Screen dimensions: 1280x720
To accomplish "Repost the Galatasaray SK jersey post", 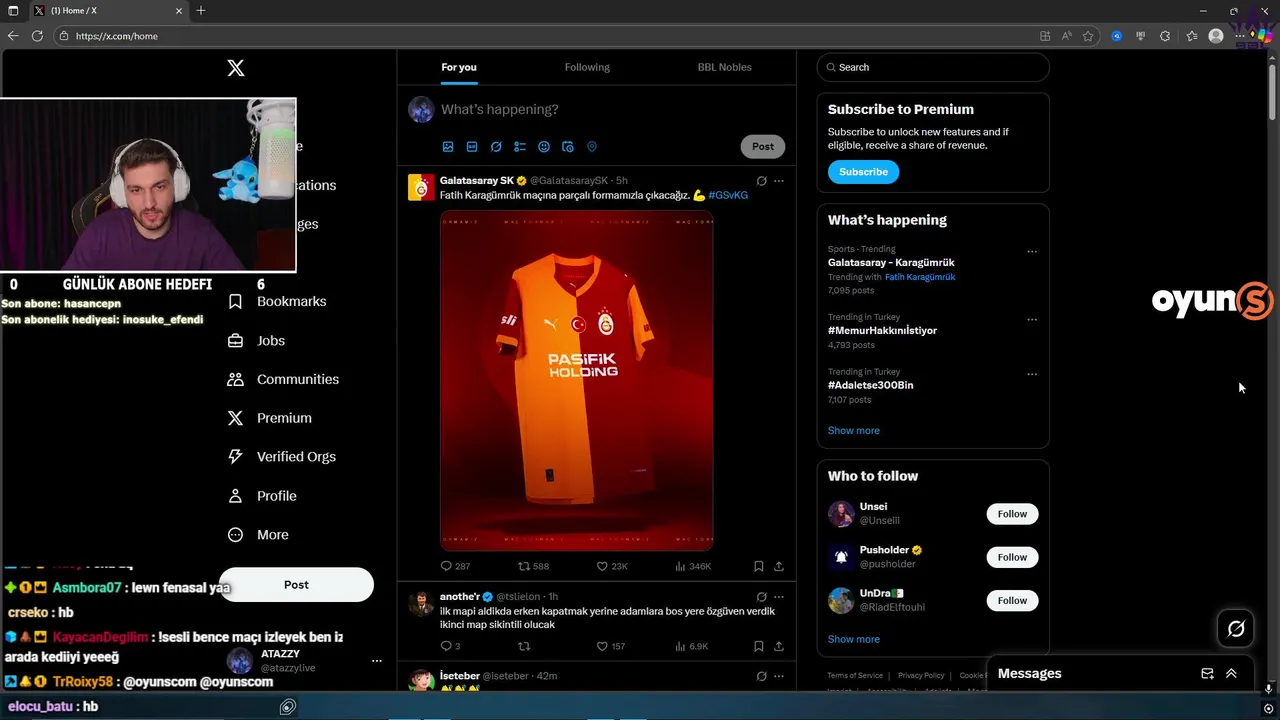I will (x=533, y=566).
